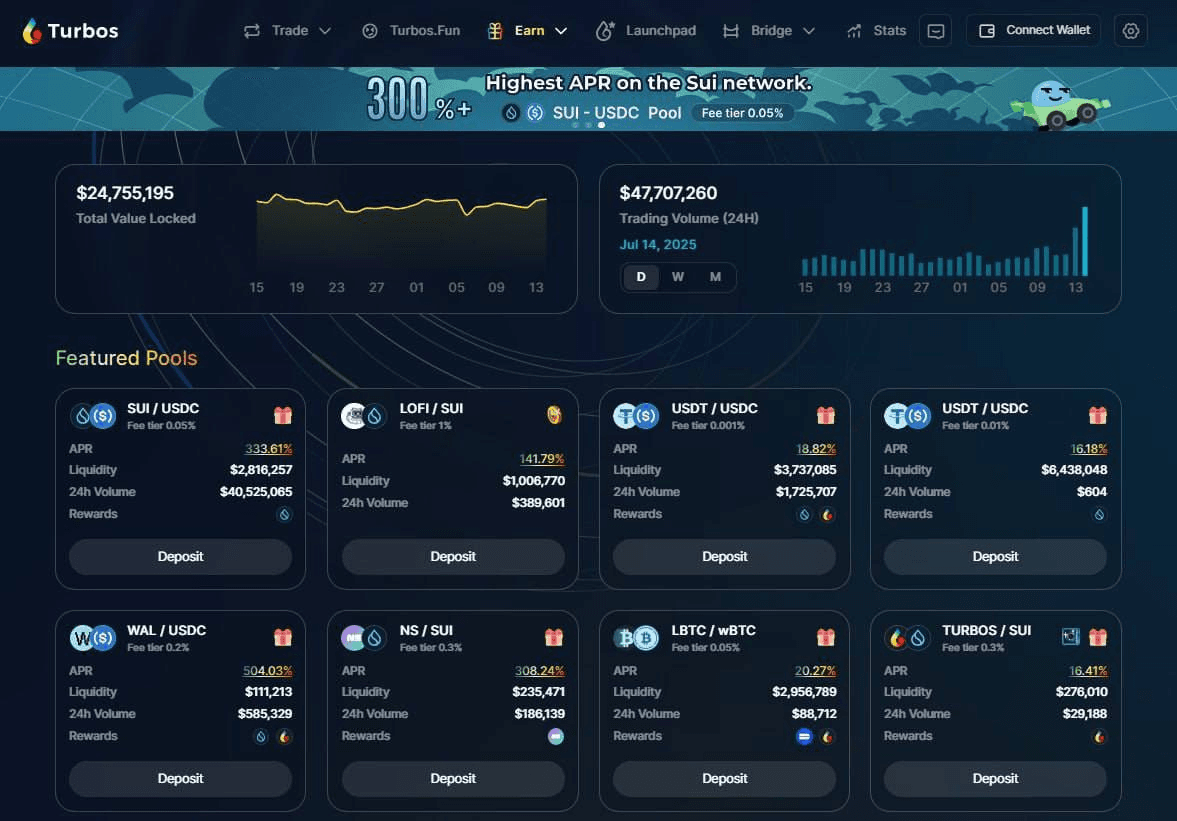
Task: Click Turbos reward icon on TURBOS / SUI card
Action: [1099, 737]
